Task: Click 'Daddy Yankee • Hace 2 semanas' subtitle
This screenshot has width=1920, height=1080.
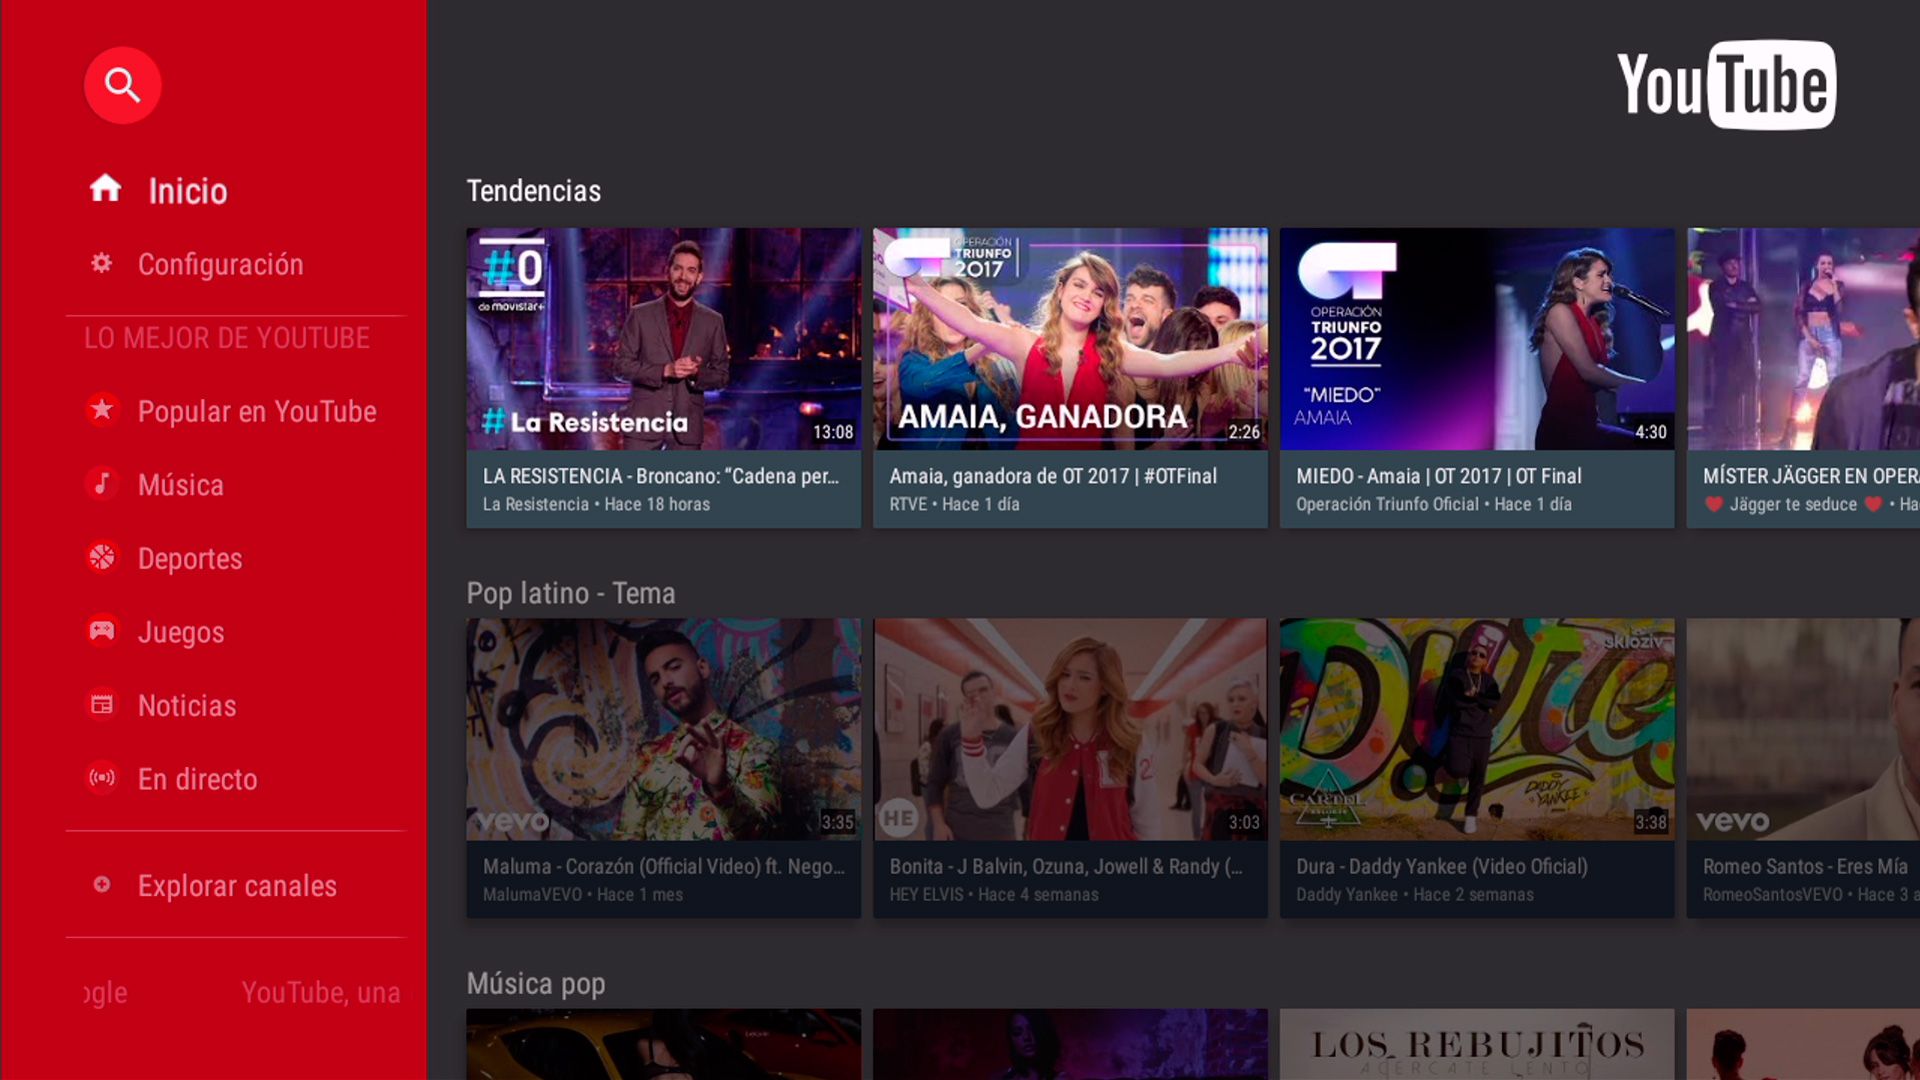Action: point(1415,894)
